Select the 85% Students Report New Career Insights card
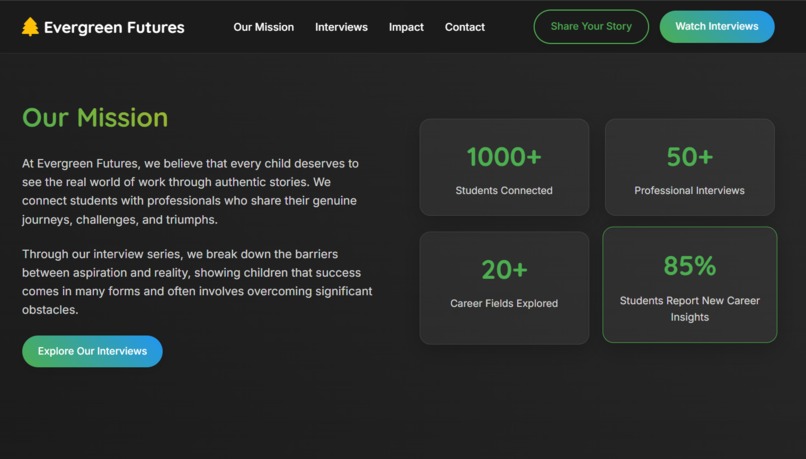Screen dimensions: 806x459 point(690,285)
